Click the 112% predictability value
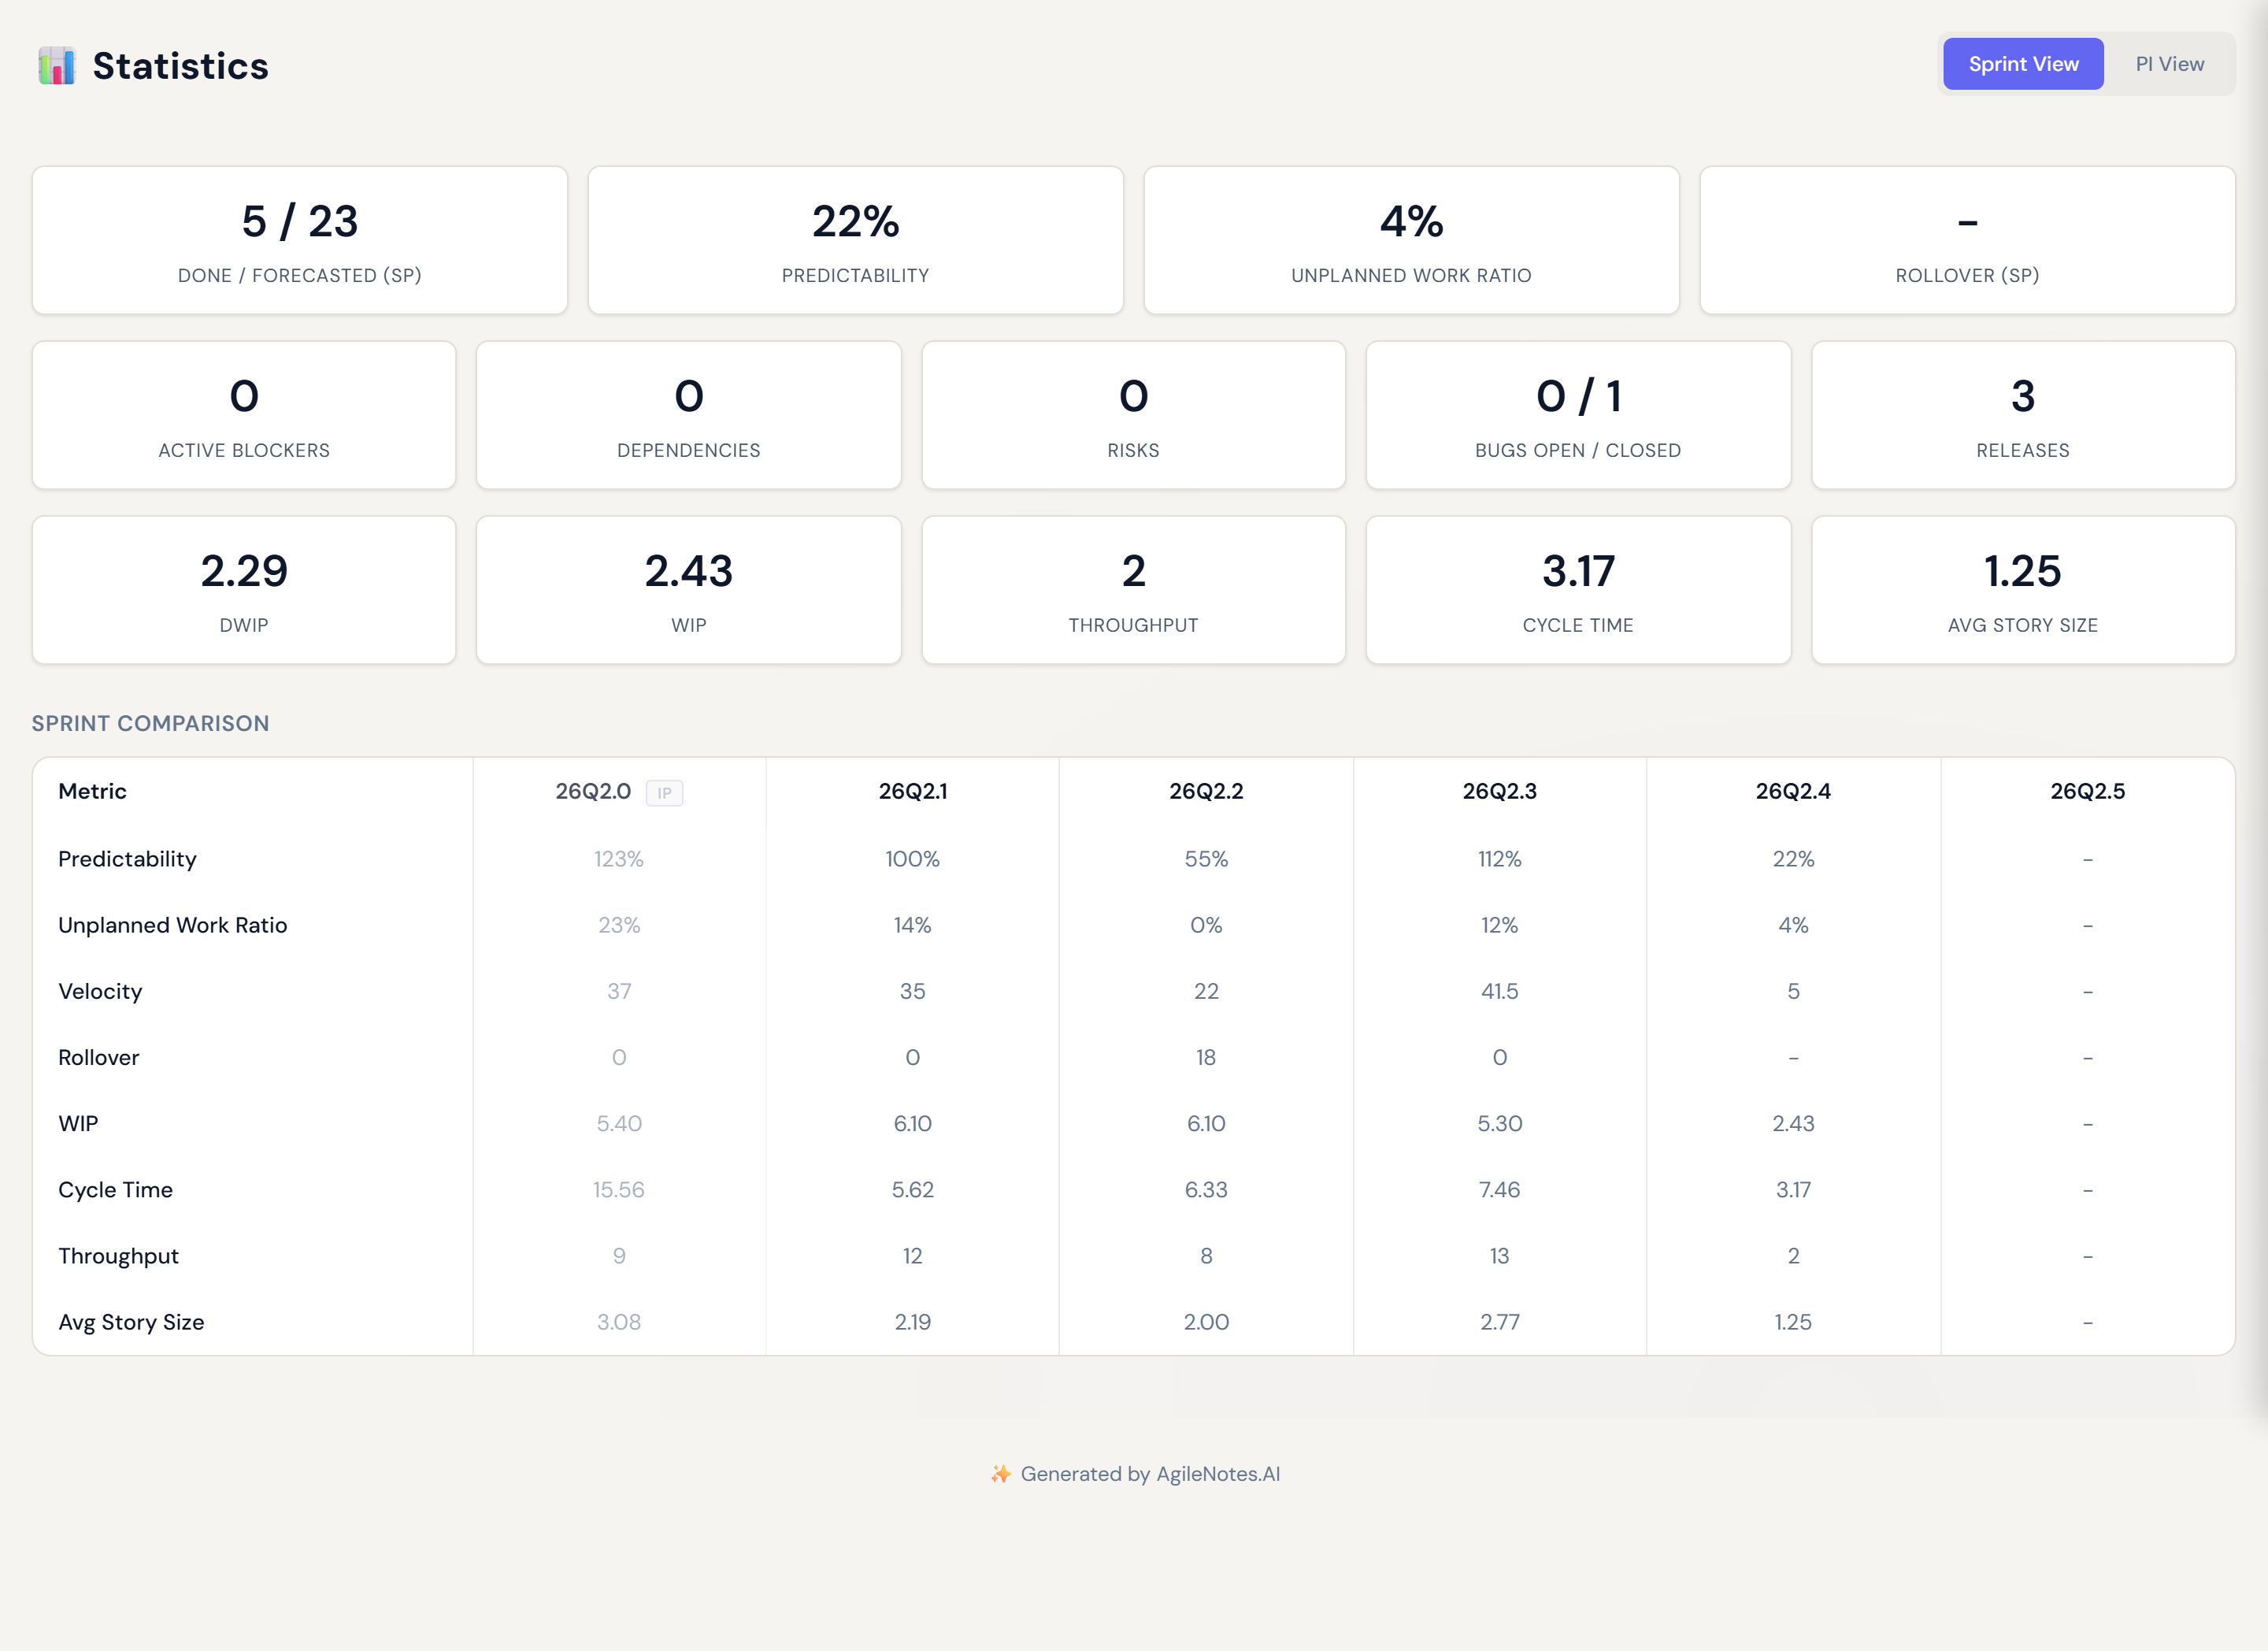2268x1651 pixels. pos(1499,859)
